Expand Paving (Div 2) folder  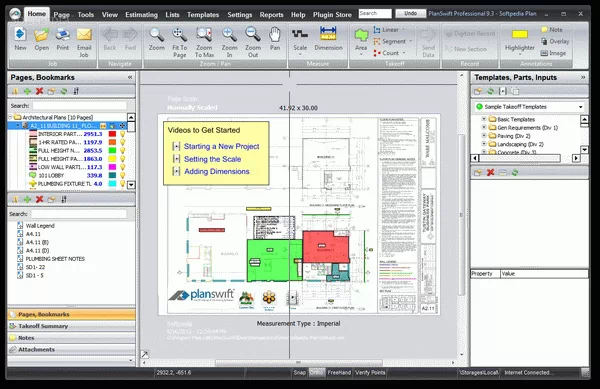(x=484, y=136)
